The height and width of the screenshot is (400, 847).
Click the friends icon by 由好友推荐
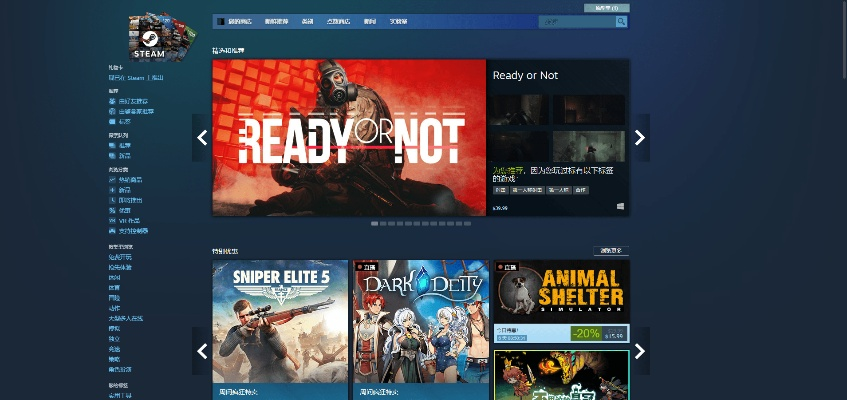point(112,101)
